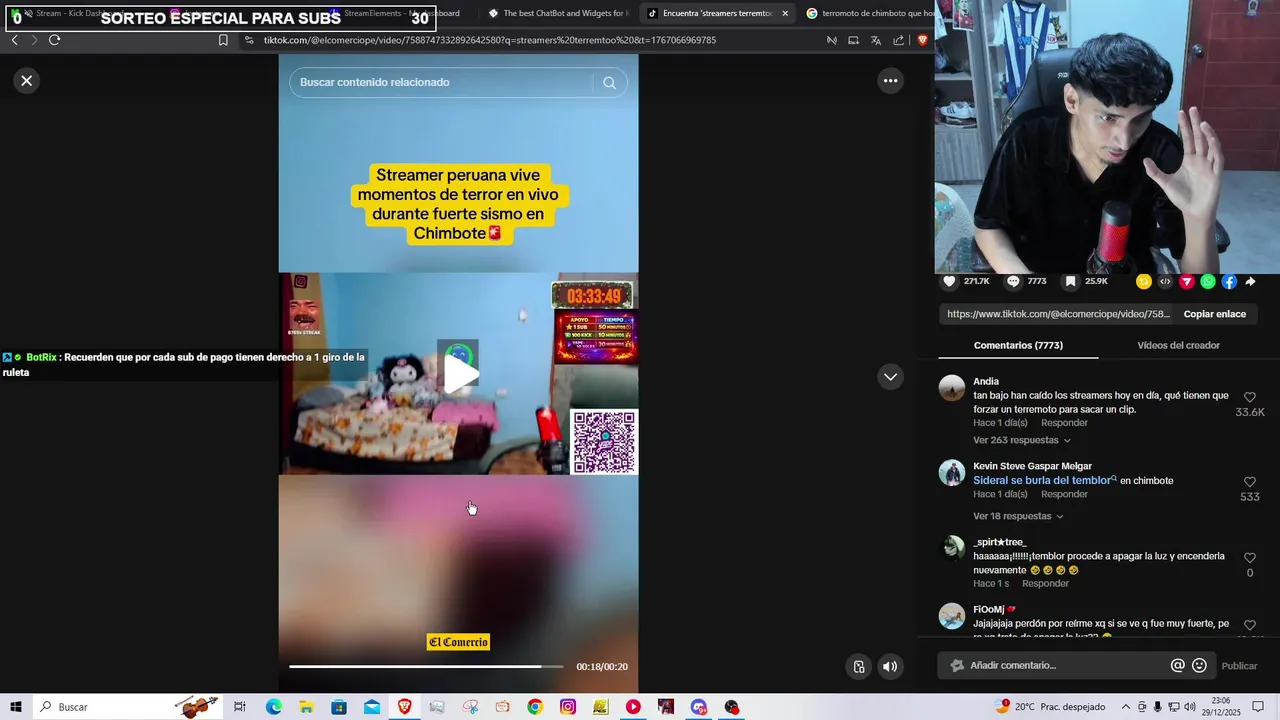Open Instagram from taskbar
The height and width of the screenshot is (720, 1280).
pos(568,707)
